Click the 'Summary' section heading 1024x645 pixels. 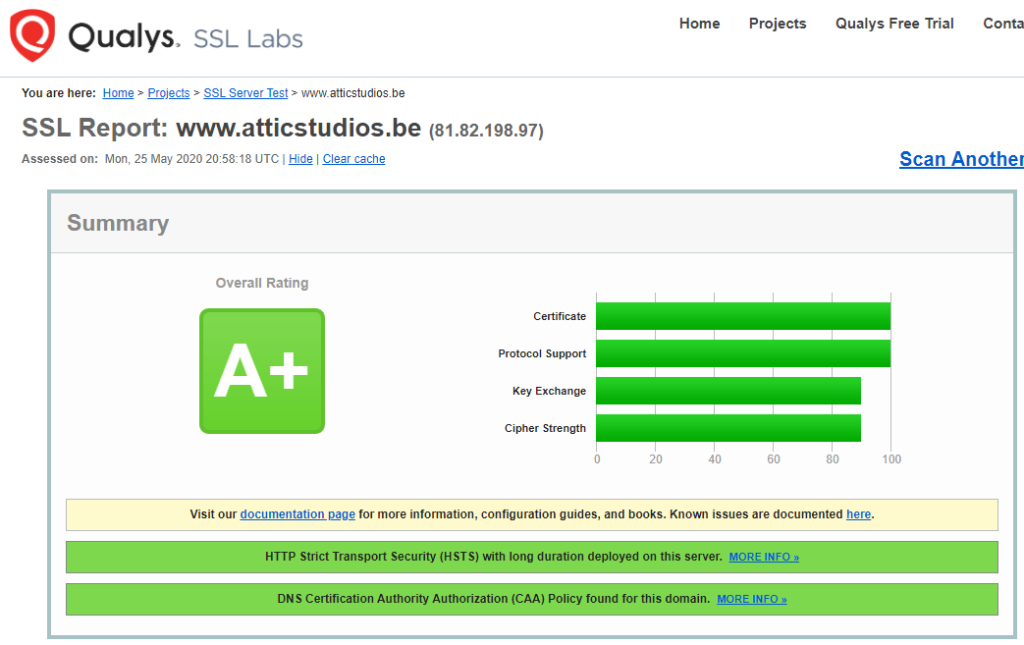point(118,223)
